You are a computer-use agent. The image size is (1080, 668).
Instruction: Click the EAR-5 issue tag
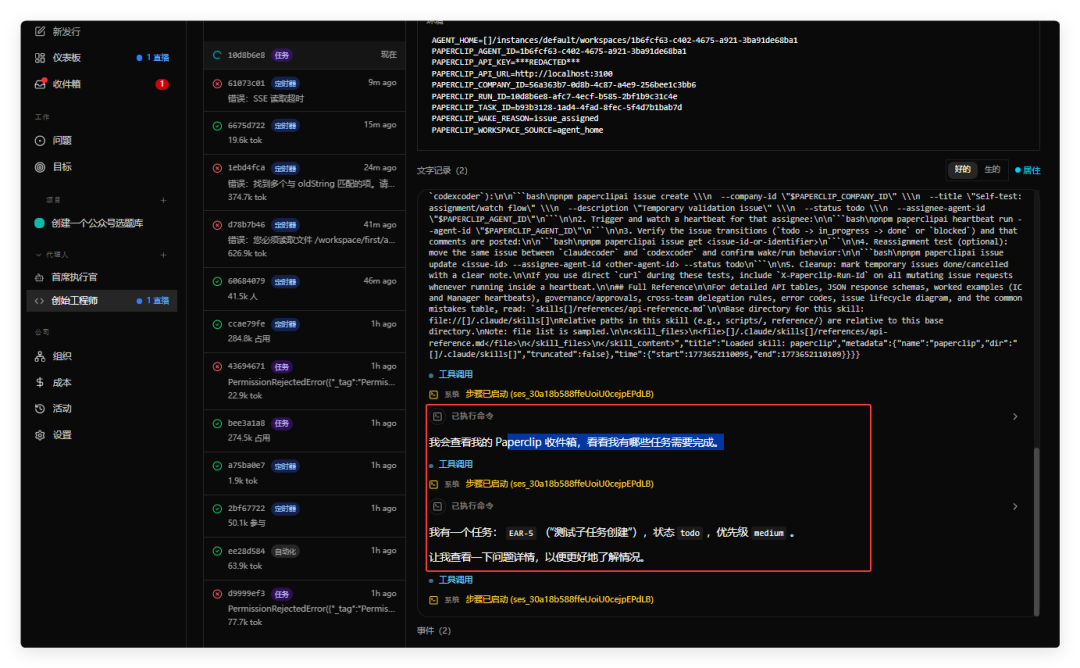coord(521,533)
